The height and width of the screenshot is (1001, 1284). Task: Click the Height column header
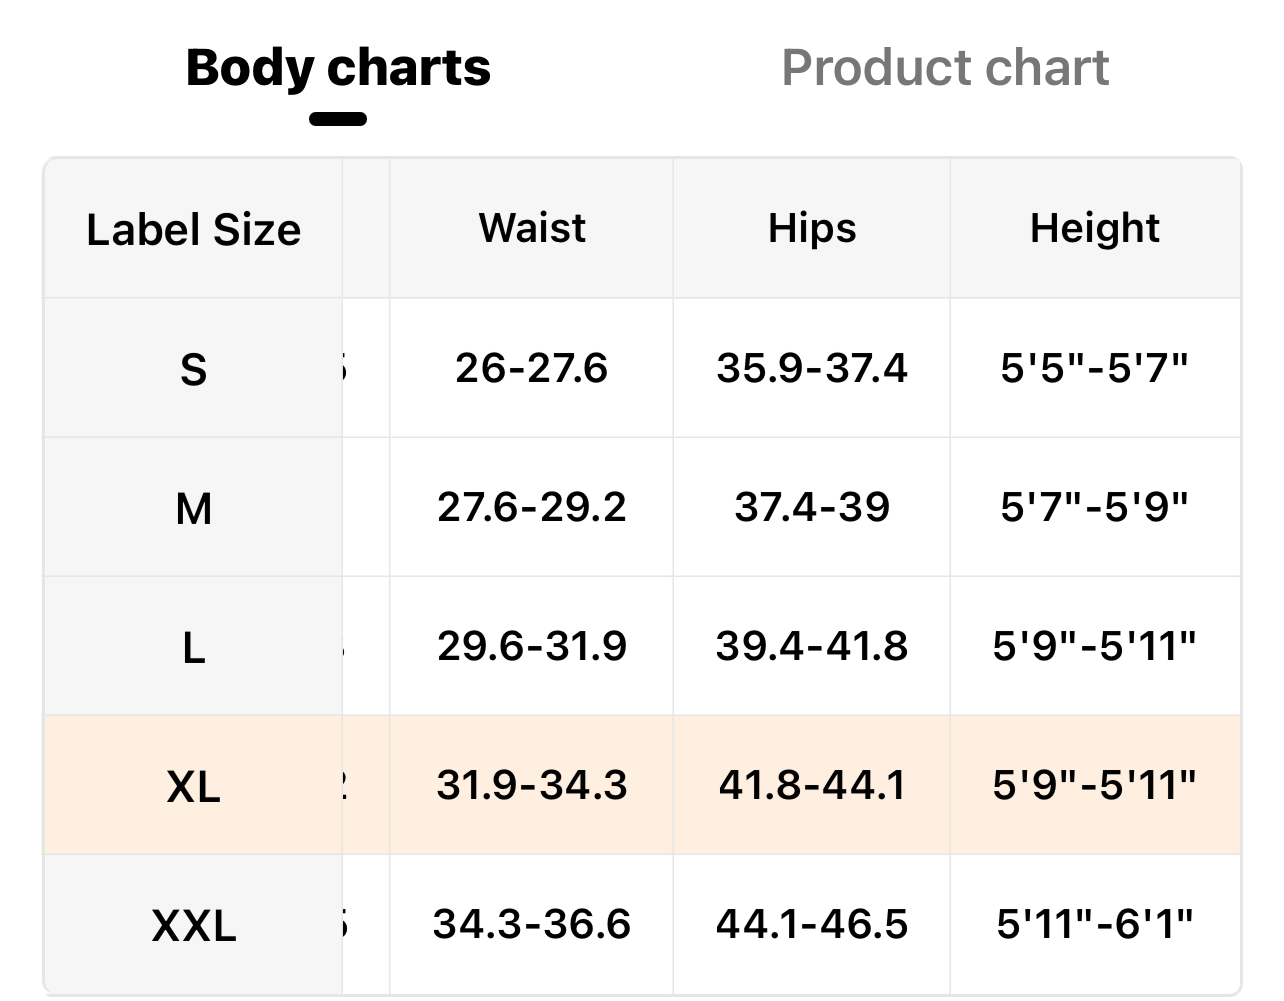pos(1094,228)
